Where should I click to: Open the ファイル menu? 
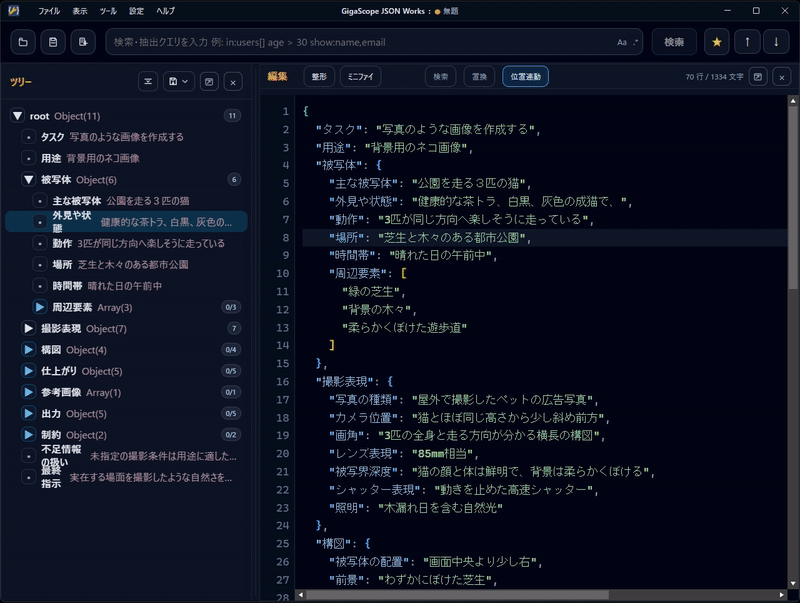point(49,11)
